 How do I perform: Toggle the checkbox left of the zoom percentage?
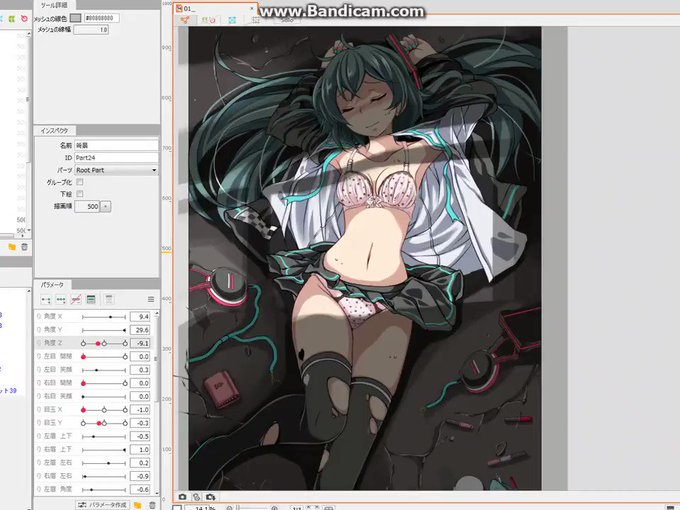(177, 507)
